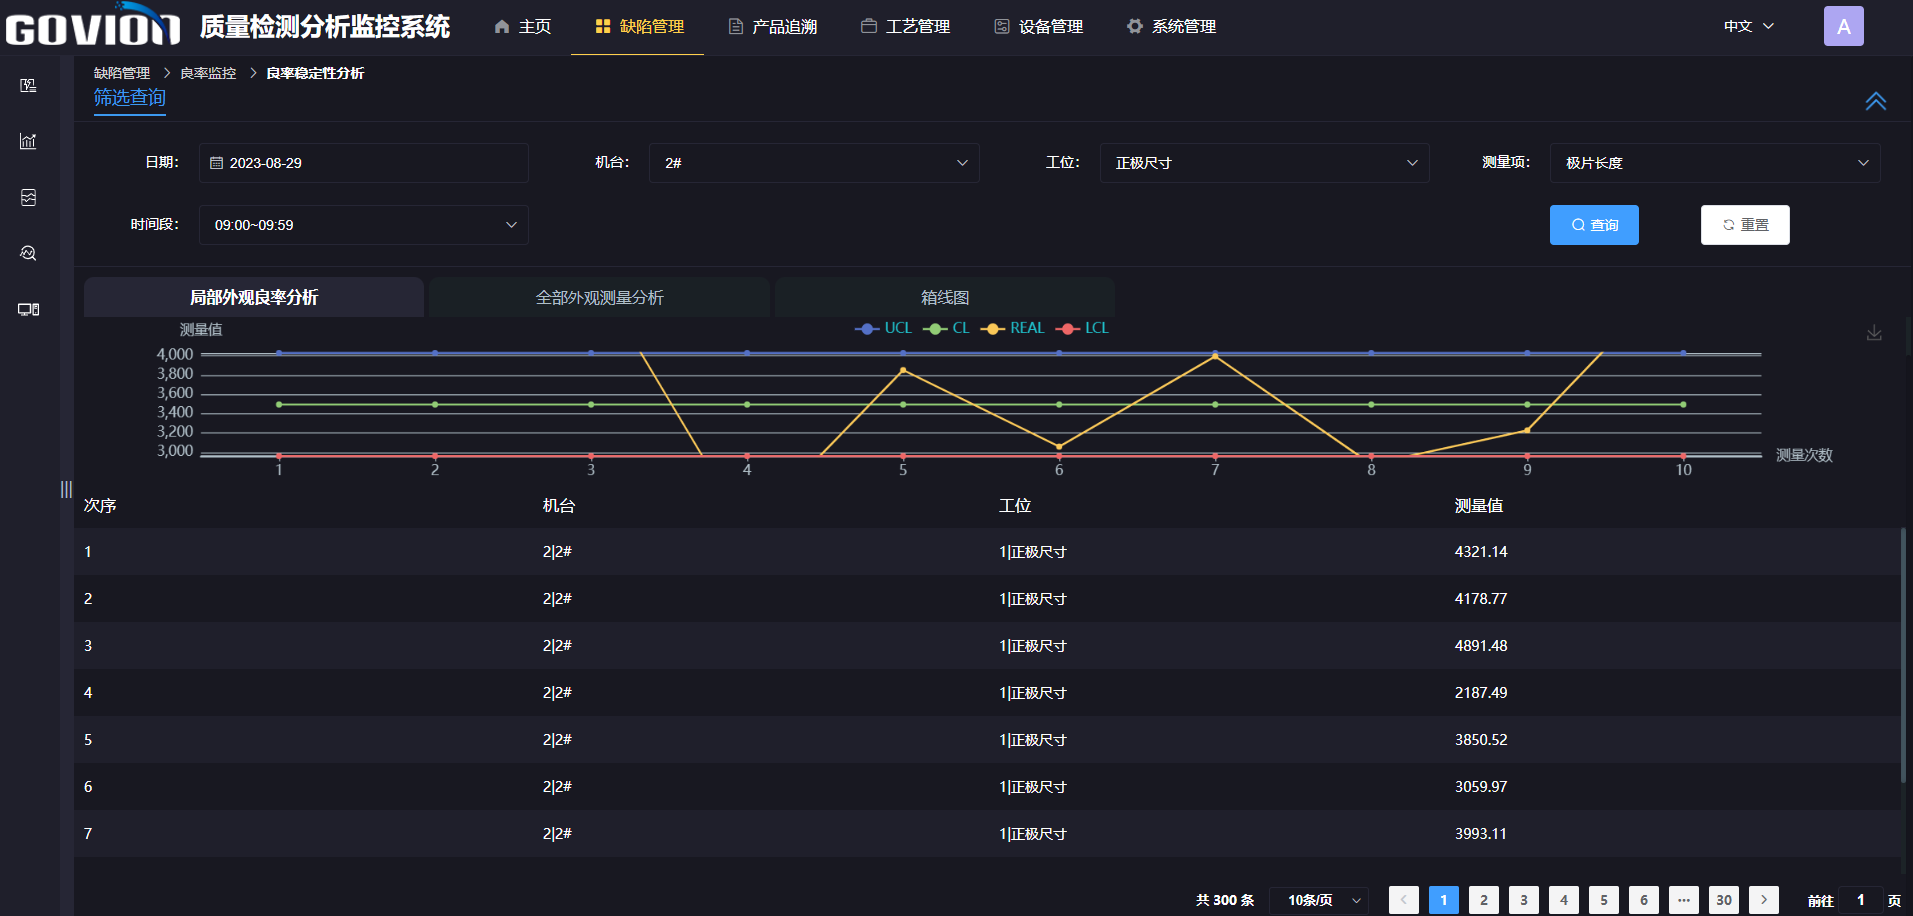Download the chart using the download icon
Screen dimensions: 1913x916
(1874, 333)
